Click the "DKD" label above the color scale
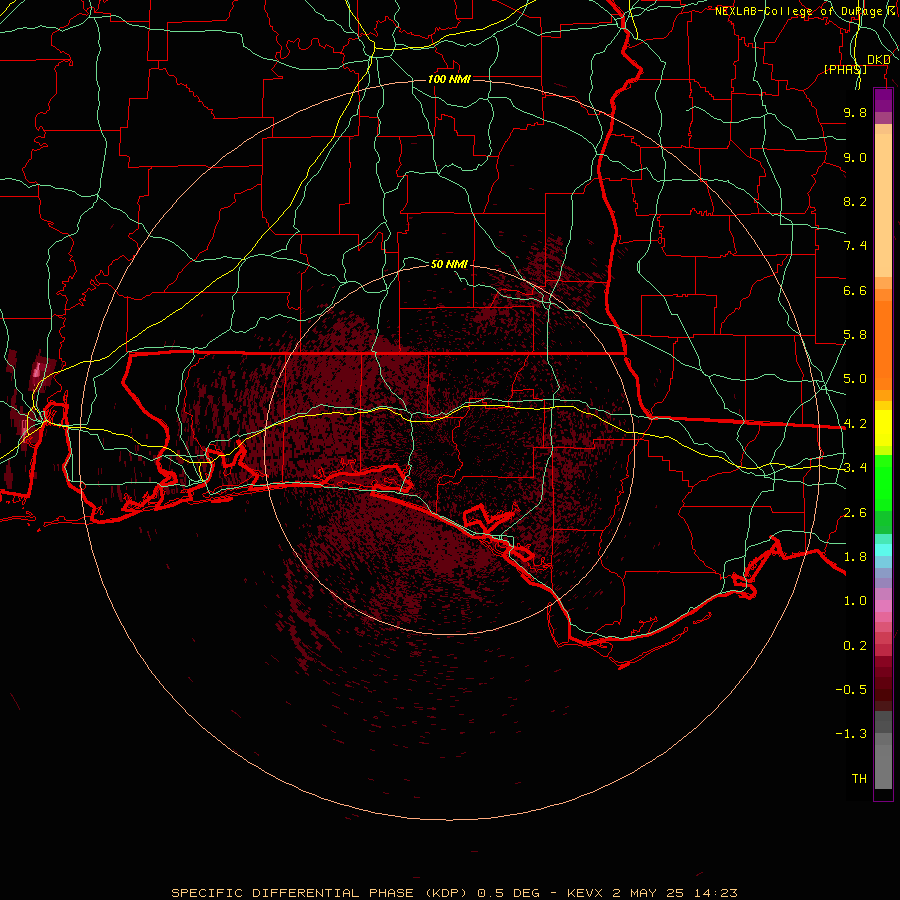Viewport: 900px width, 900px height. coord(878,60)
